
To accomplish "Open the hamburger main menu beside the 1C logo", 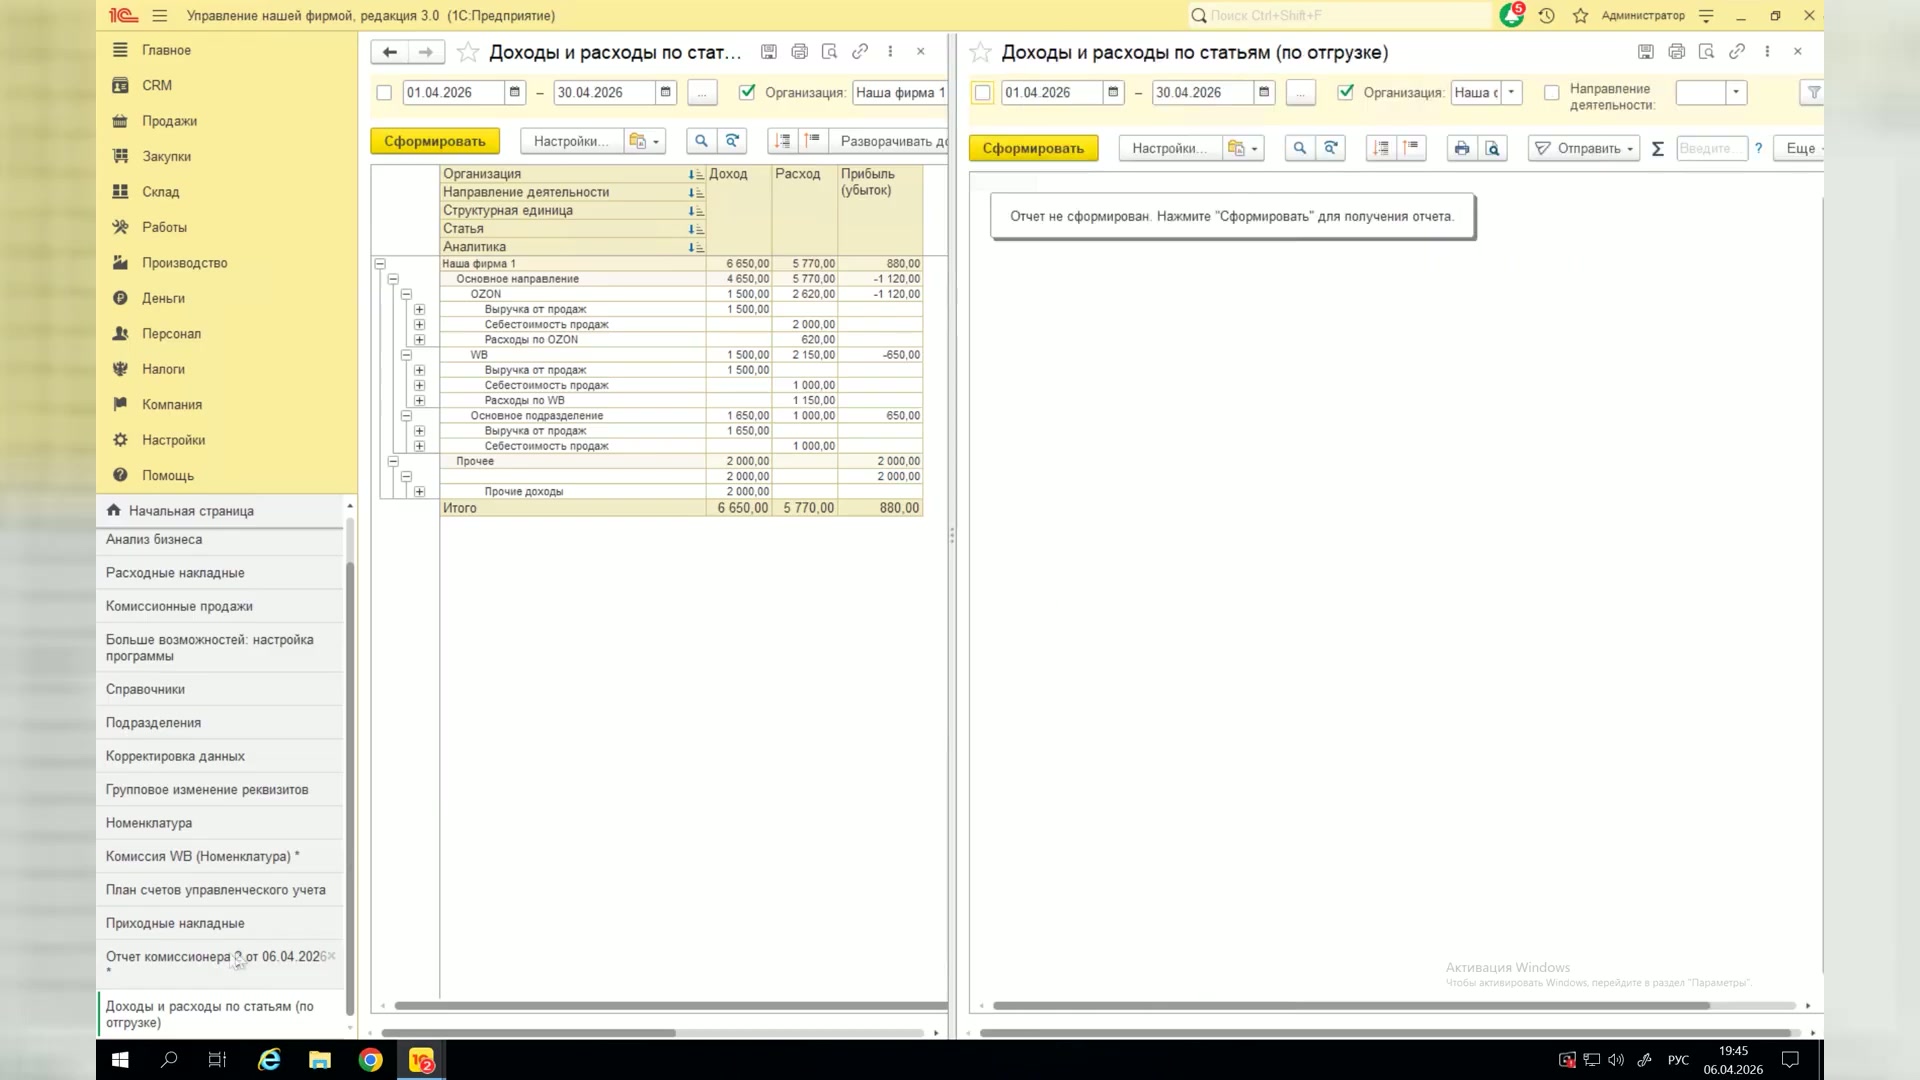I will click(x=160, y=16).
